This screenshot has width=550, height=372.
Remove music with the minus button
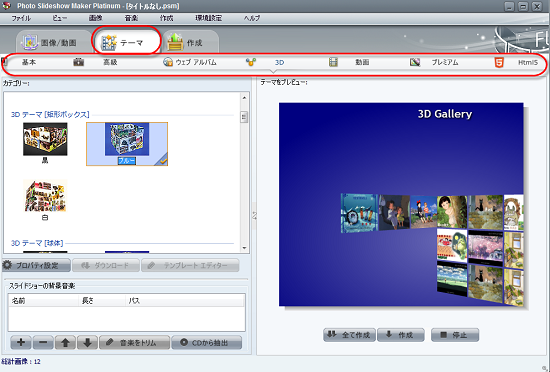[x=43, y=343]
